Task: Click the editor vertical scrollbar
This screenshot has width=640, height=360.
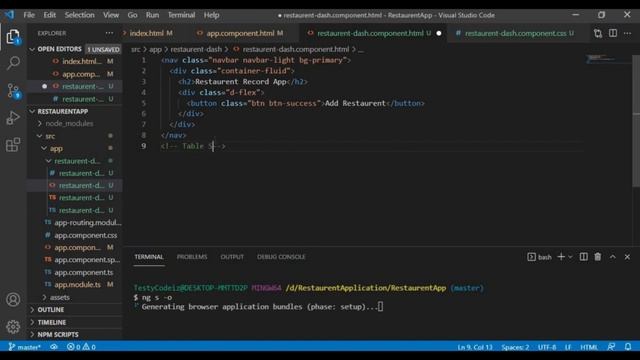Action: tap(636, 122)
